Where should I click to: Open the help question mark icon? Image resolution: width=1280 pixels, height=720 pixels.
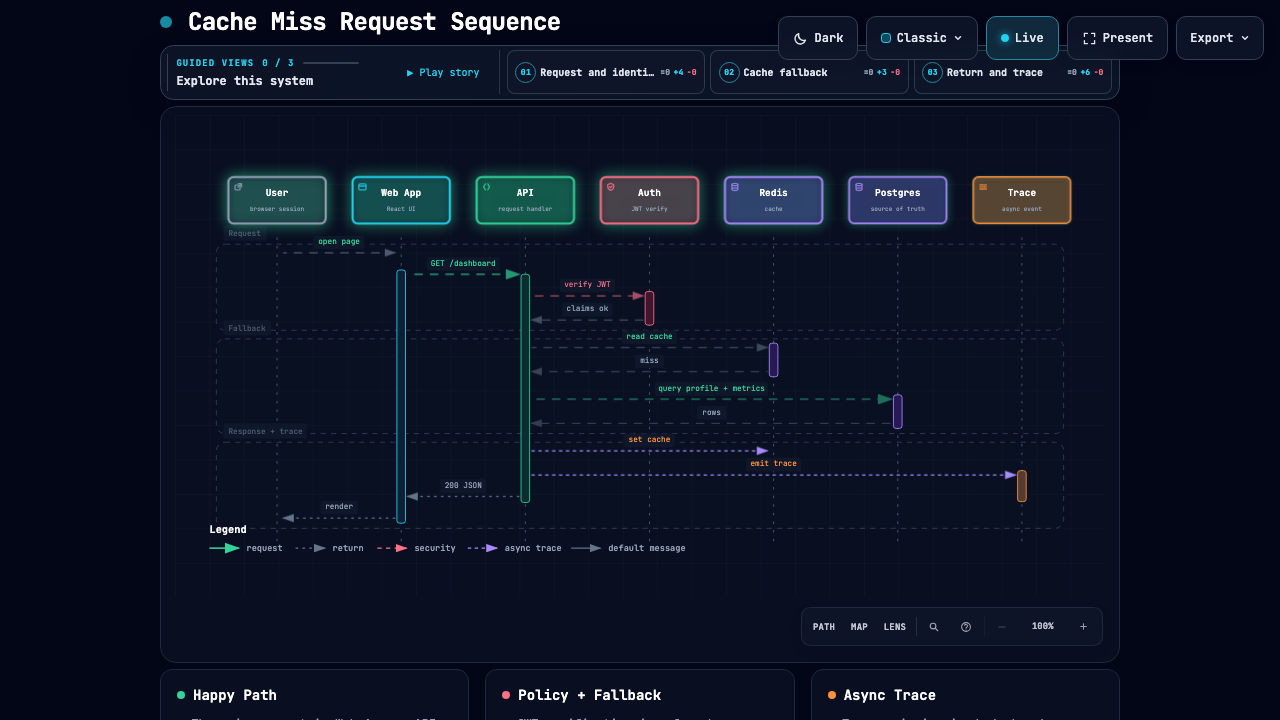[966, 627]
